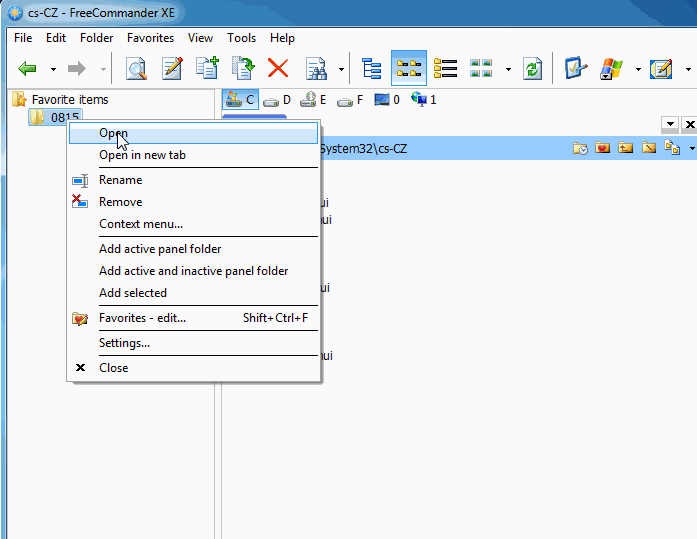Screen dimensions: 697x539
Task: Choose Open in the context menu
Action: click(194, 133)
